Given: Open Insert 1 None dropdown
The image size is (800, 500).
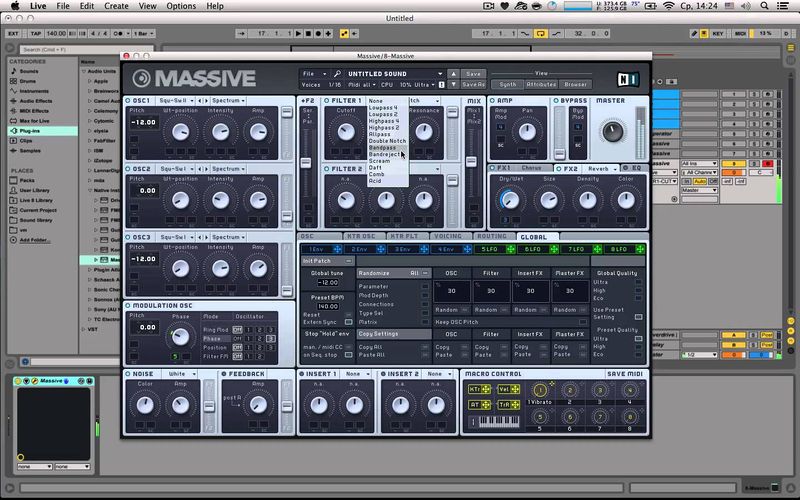Looking at the screenshot, I should (357, 374).
